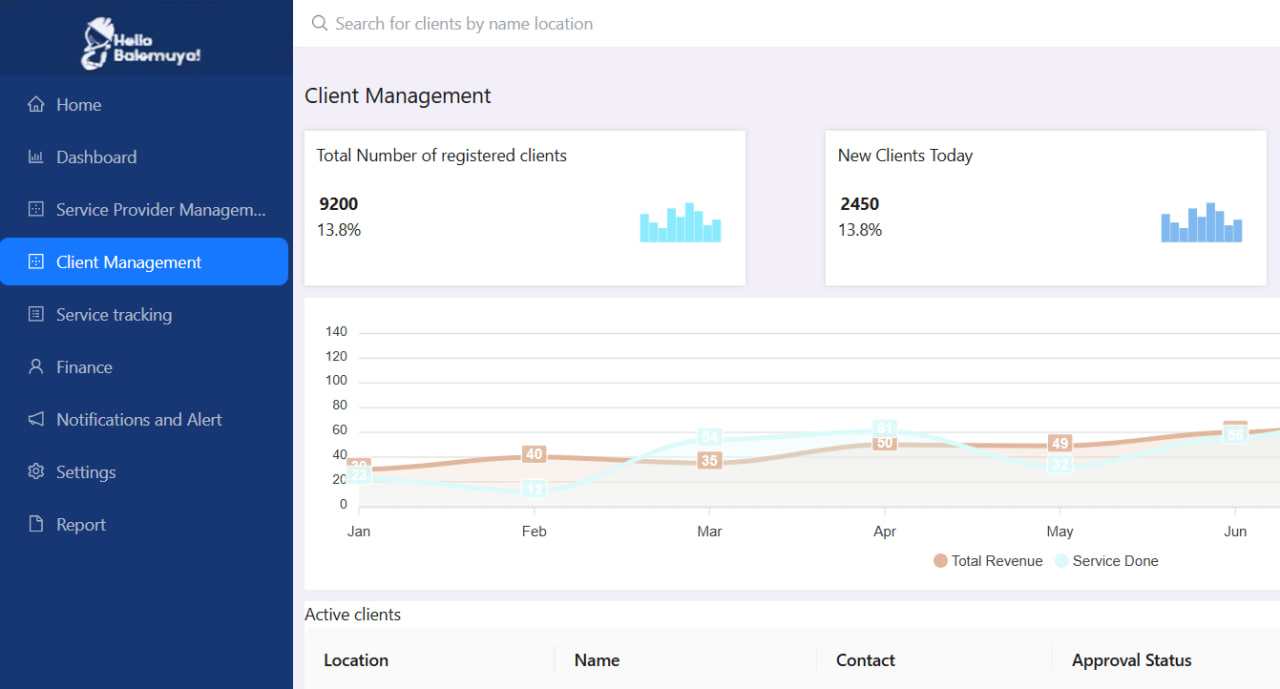Sort table by Location column header

point(356,660)
